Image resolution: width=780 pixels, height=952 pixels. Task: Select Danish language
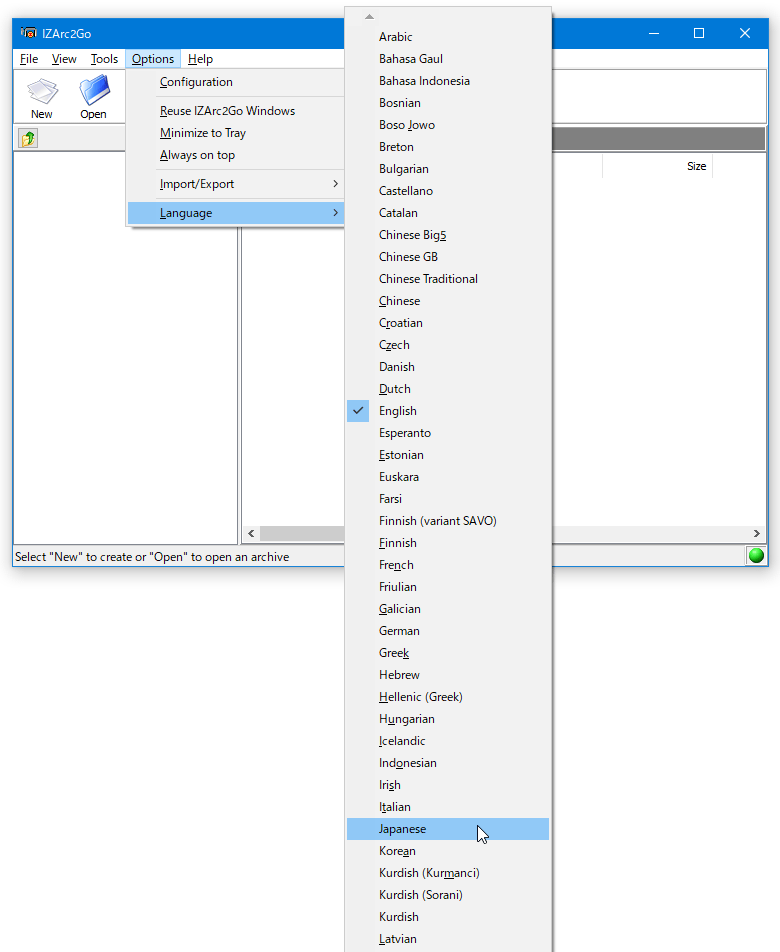pyautogui.click(x=448, y=367)
